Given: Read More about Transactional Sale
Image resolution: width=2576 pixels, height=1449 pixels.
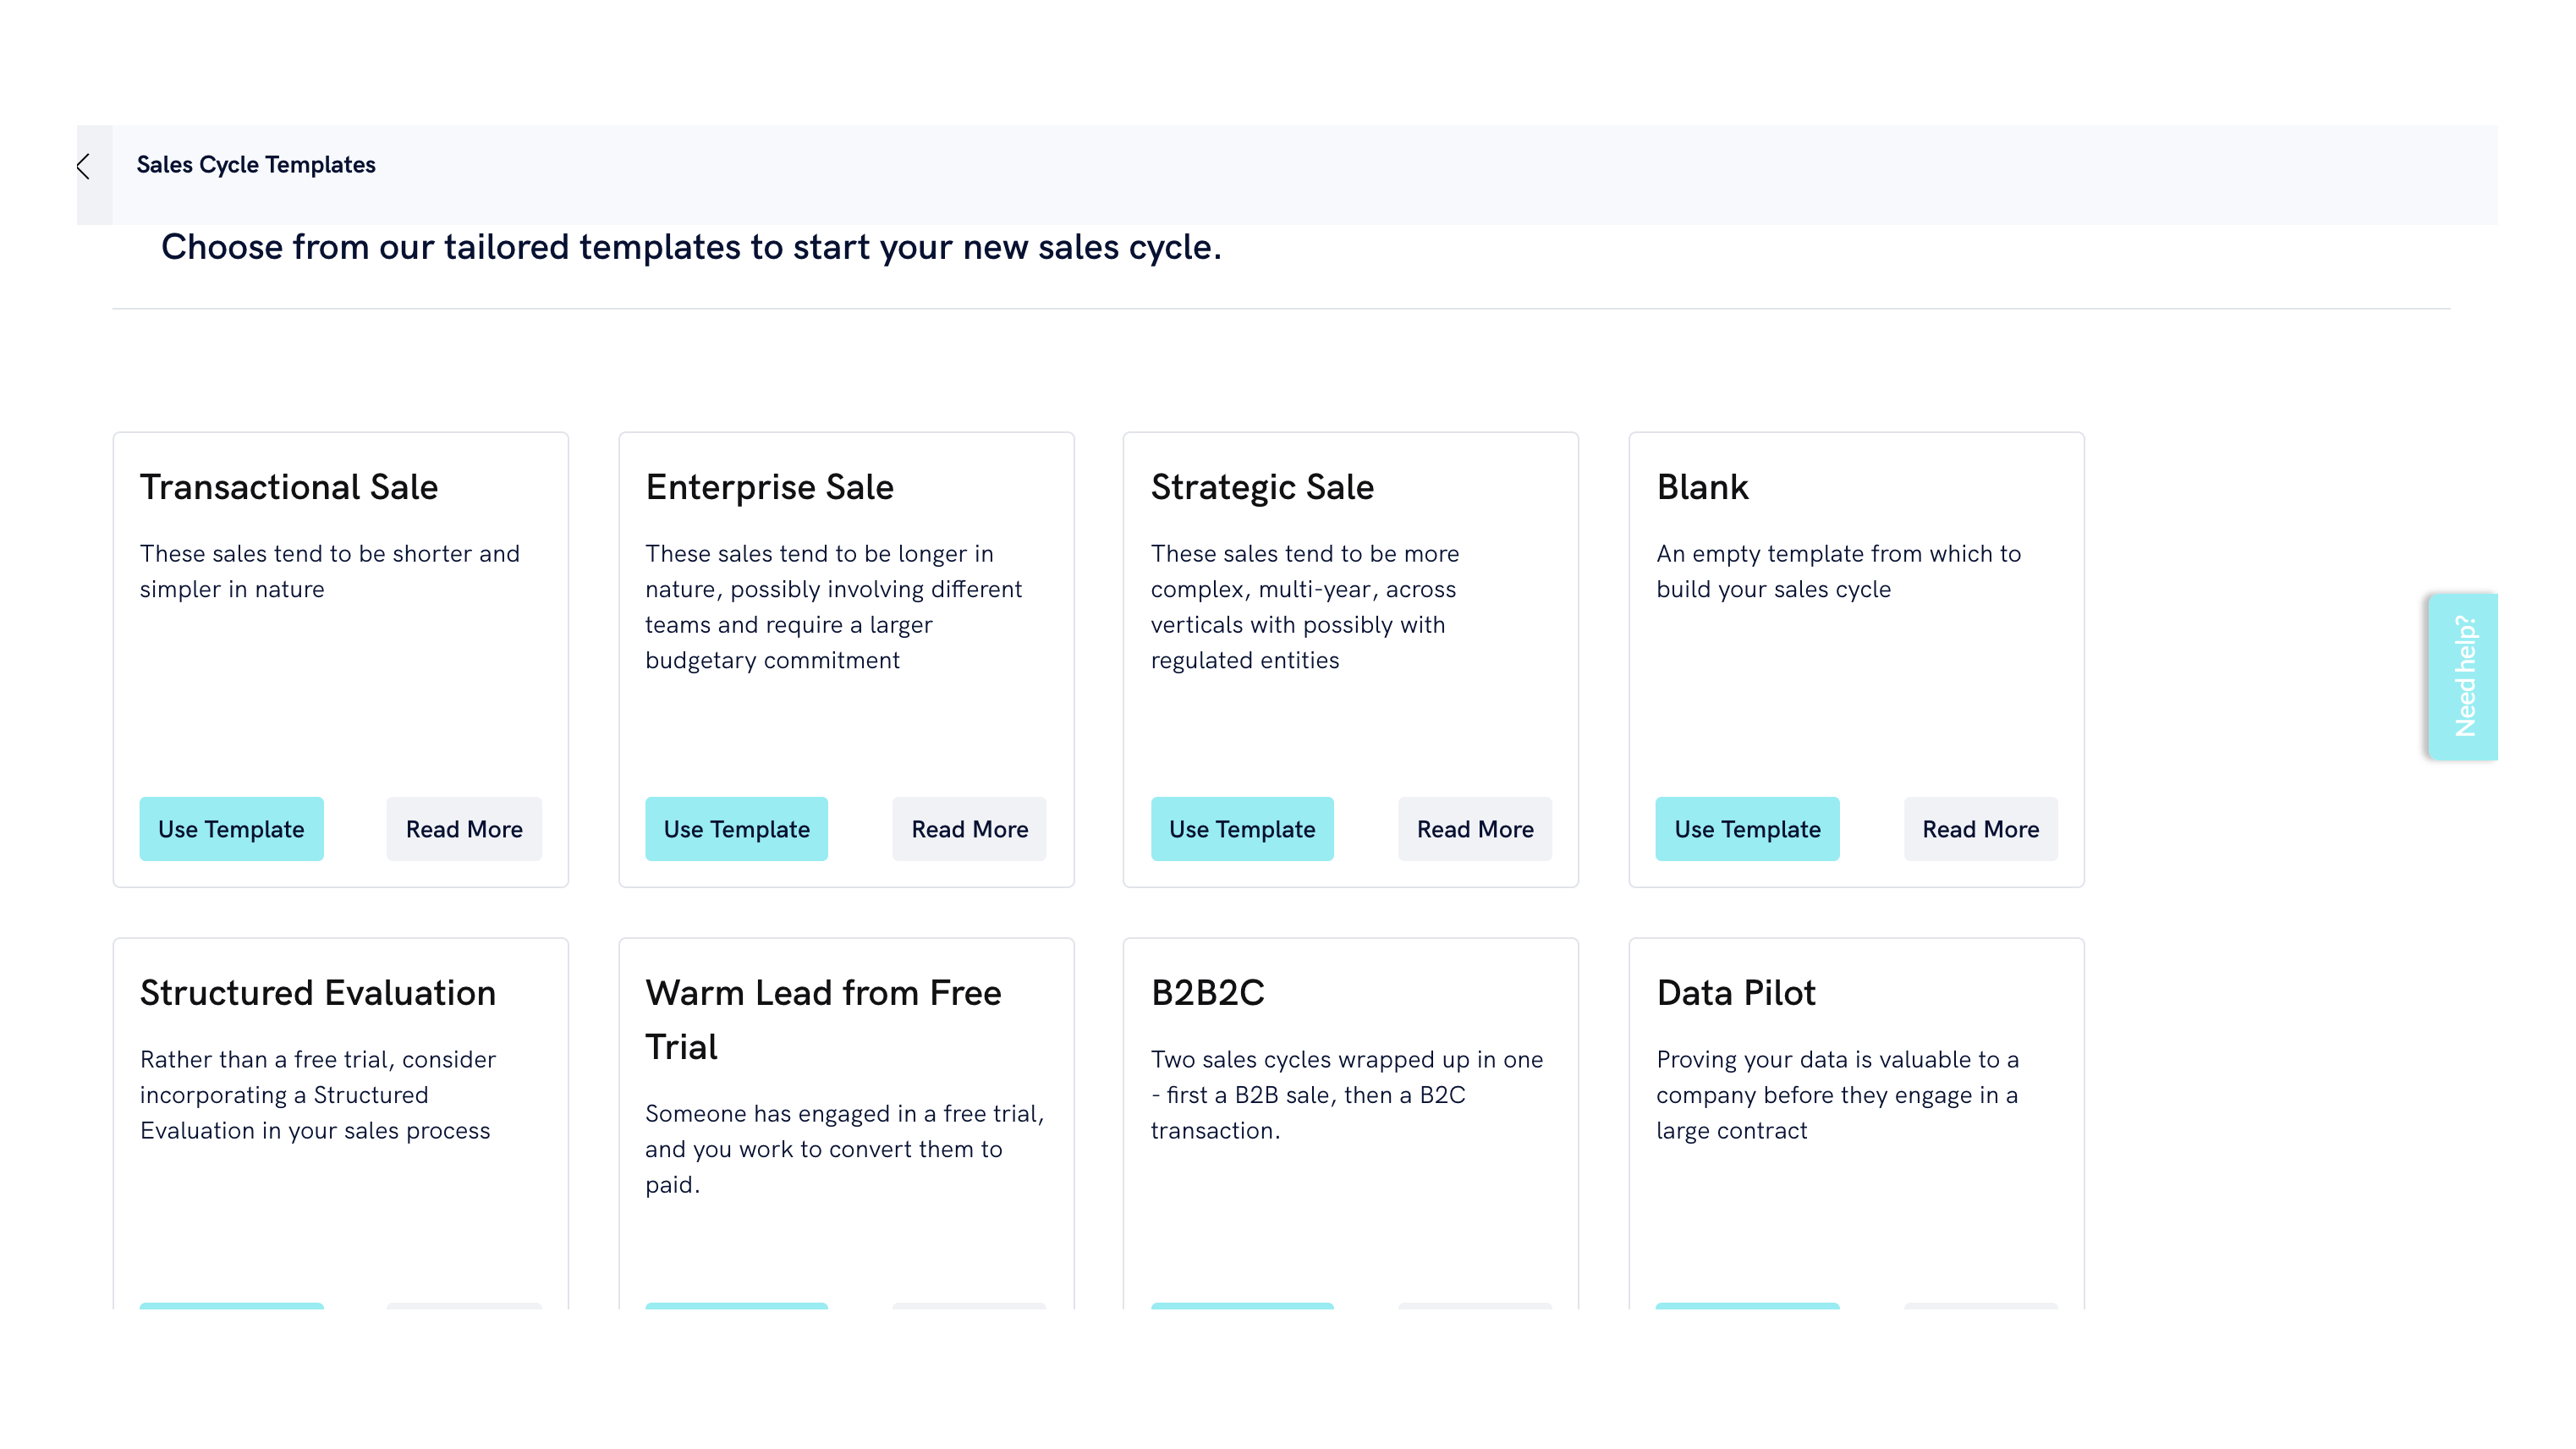Looking at the screenshot, I should click(463, 828).
